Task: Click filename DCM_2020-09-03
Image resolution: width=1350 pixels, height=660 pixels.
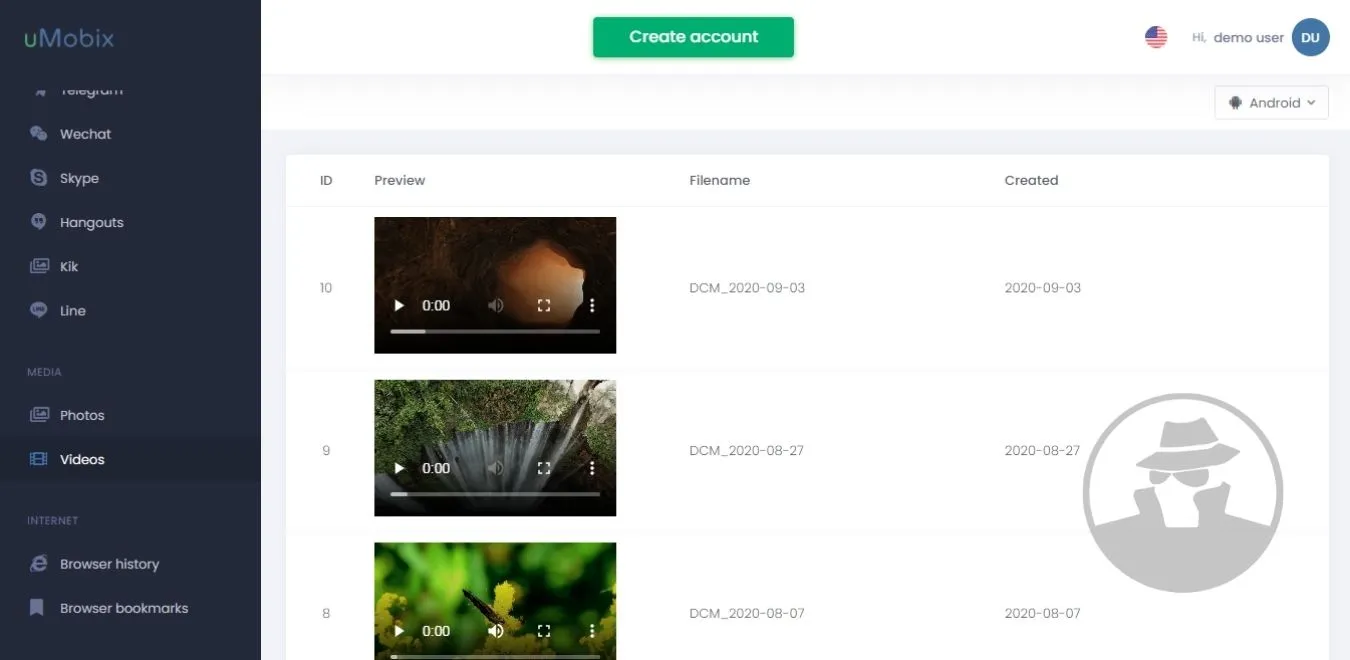Action: (747, 288)
